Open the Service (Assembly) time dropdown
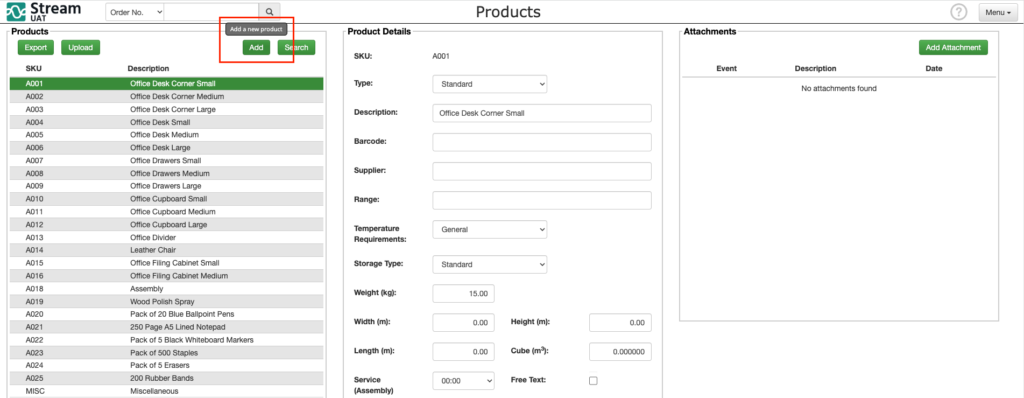1024x398 pixels. pos(464,380)
